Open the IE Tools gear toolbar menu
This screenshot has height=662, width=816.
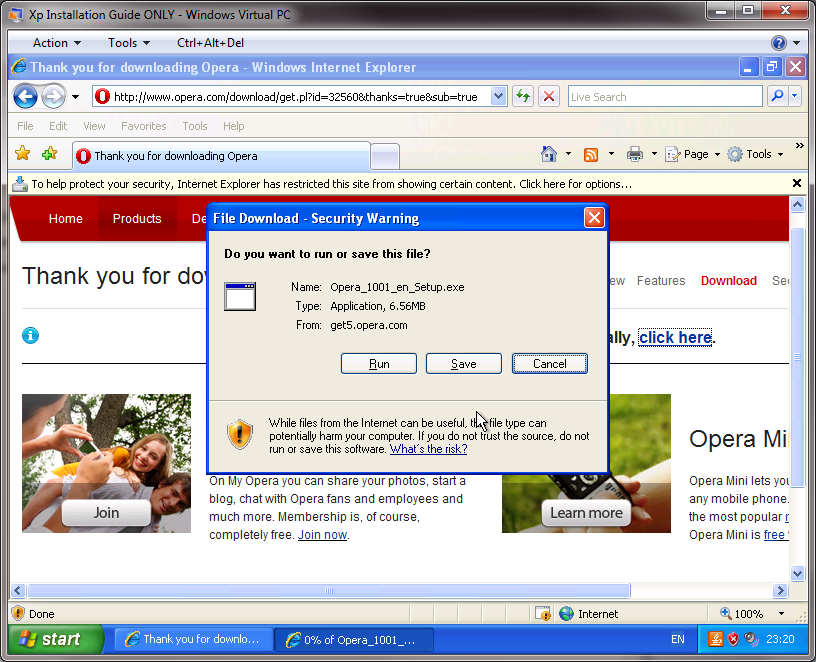click(x=755, y=154)
